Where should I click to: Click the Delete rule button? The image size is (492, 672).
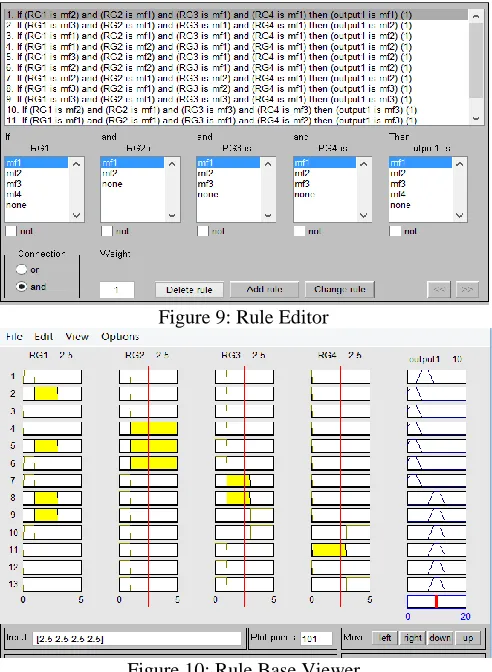click(189, 290)
